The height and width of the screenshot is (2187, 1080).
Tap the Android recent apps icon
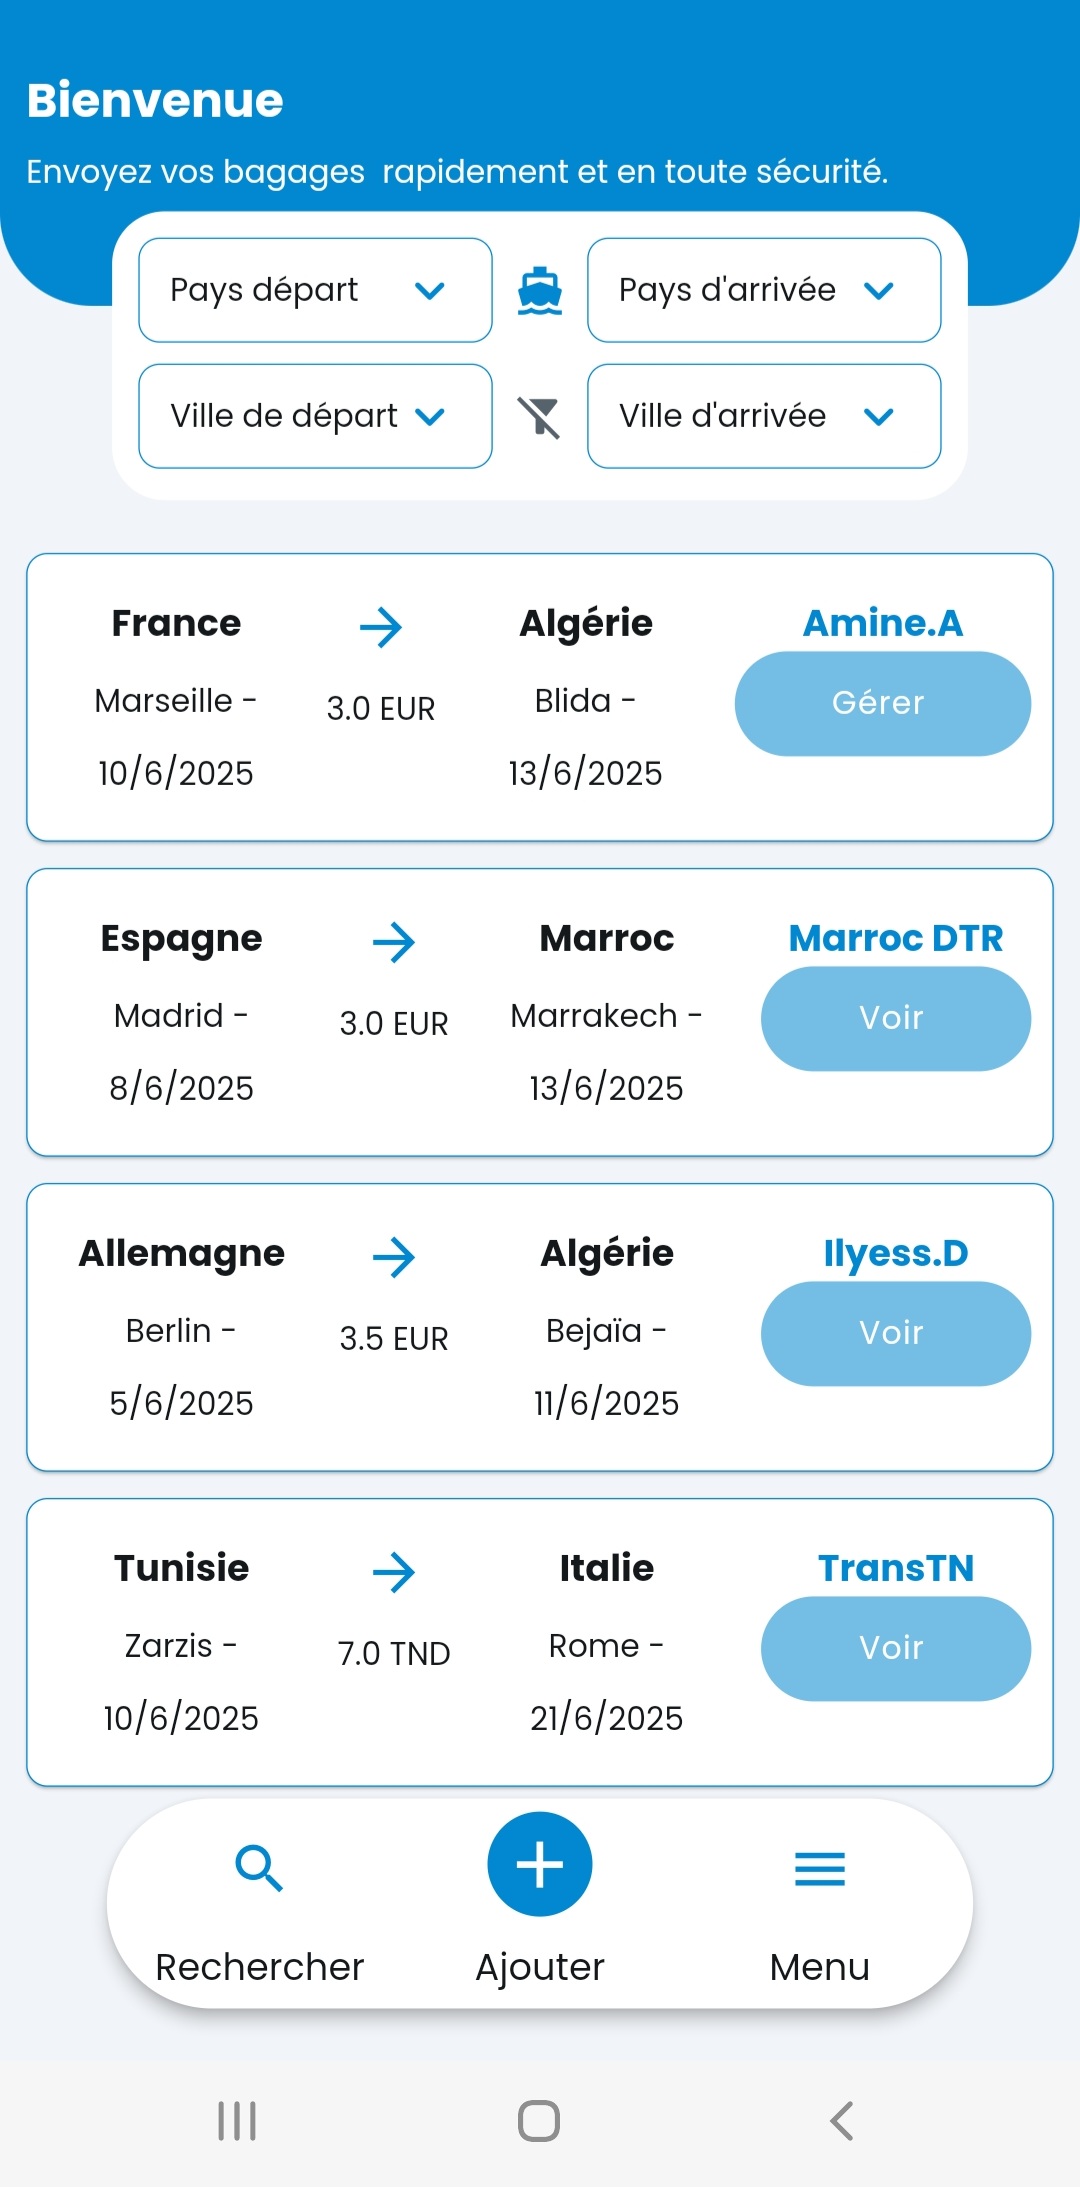237,2120
